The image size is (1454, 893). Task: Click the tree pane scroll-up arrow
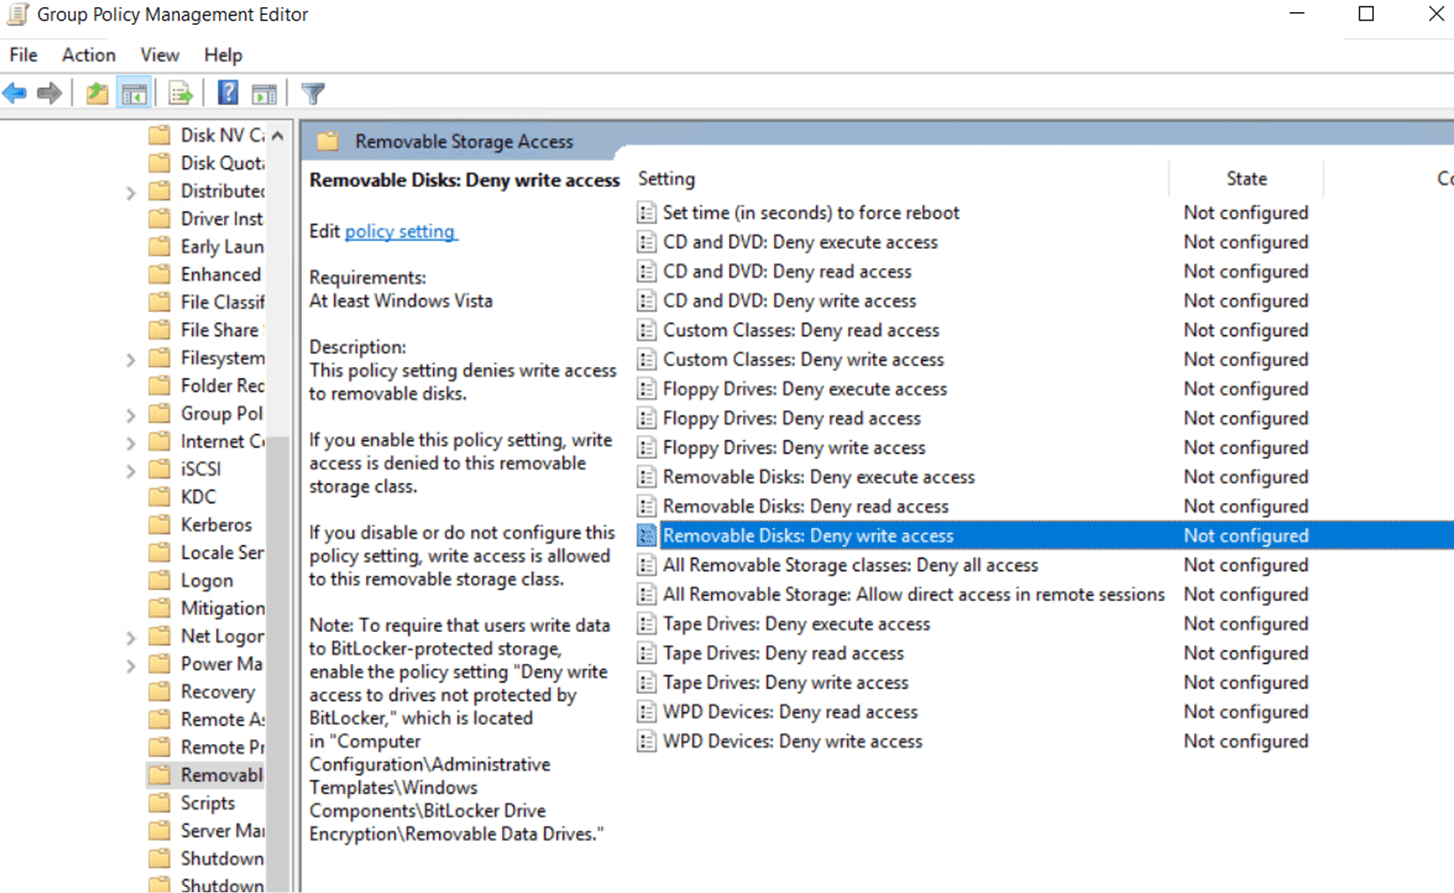click(278, 135)
